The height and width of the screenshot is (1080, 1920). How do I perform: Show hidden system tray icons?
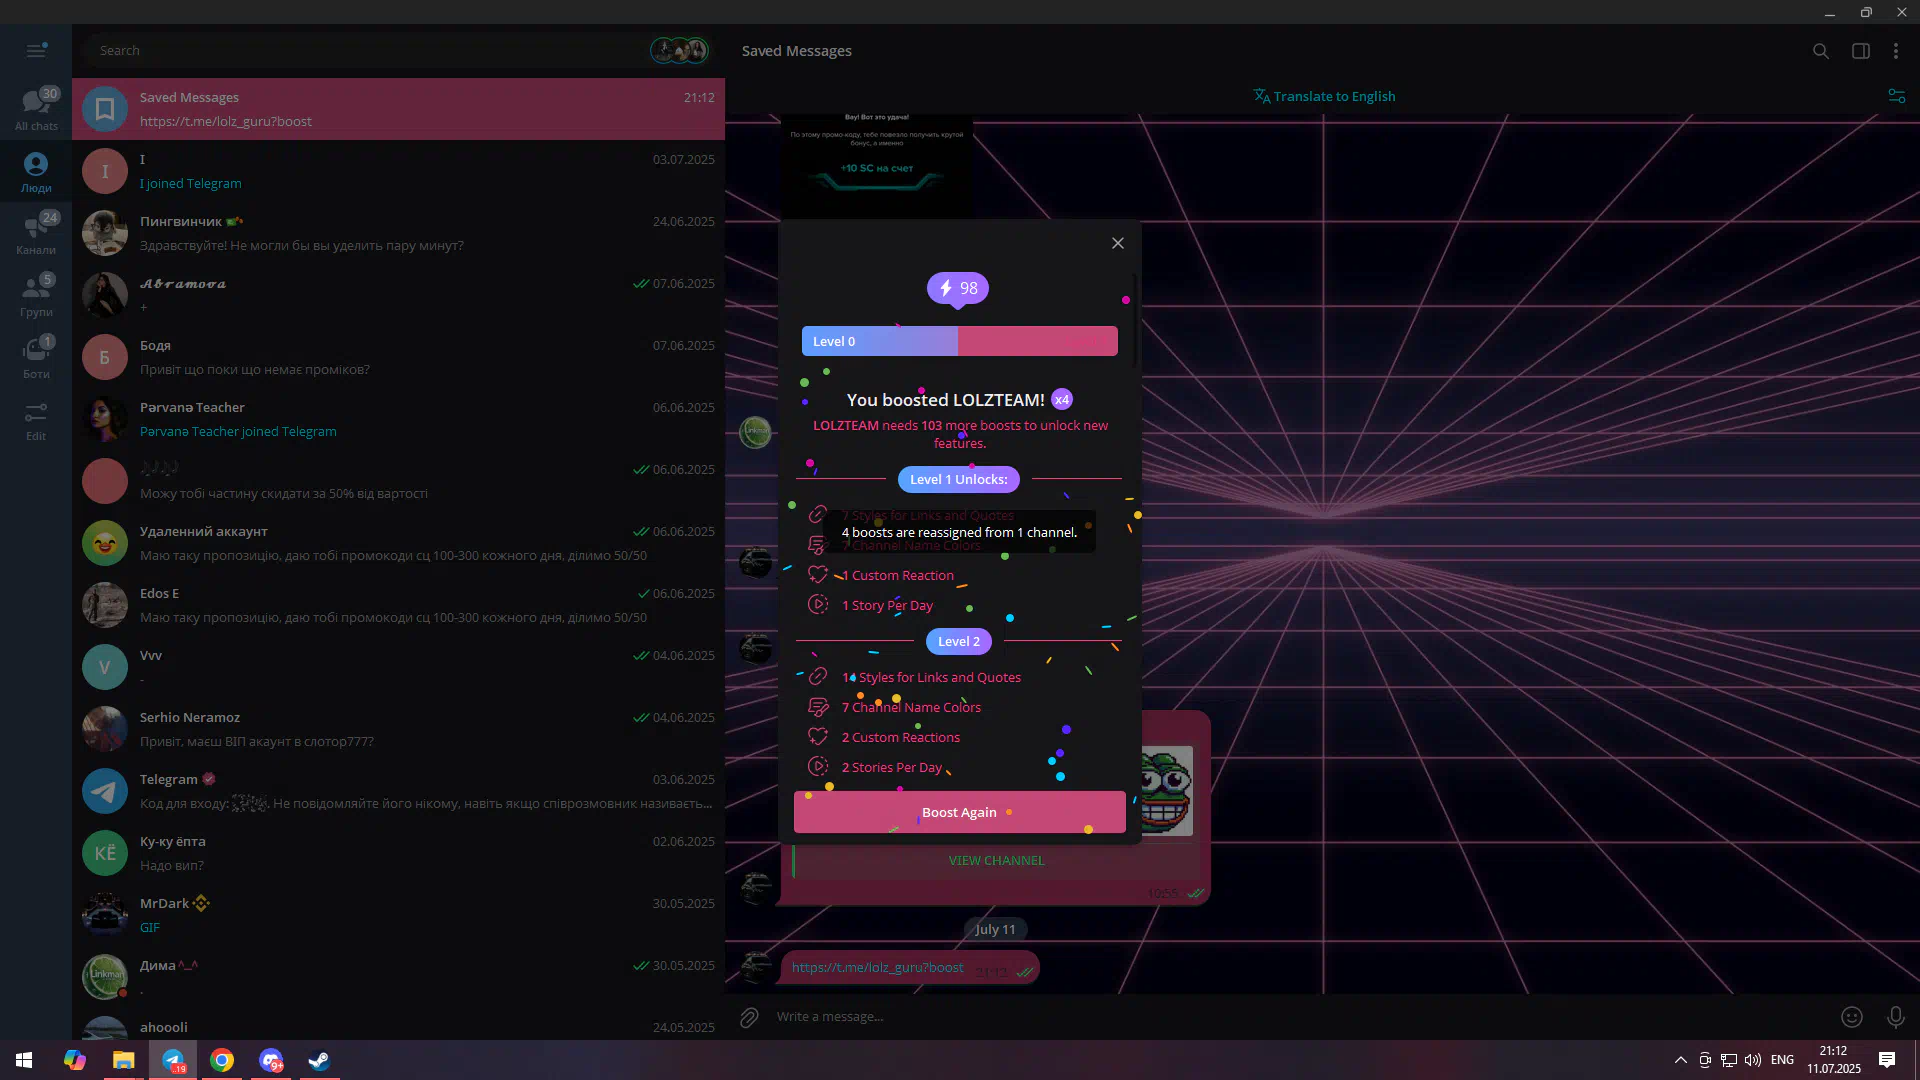coord(1681,1060)
